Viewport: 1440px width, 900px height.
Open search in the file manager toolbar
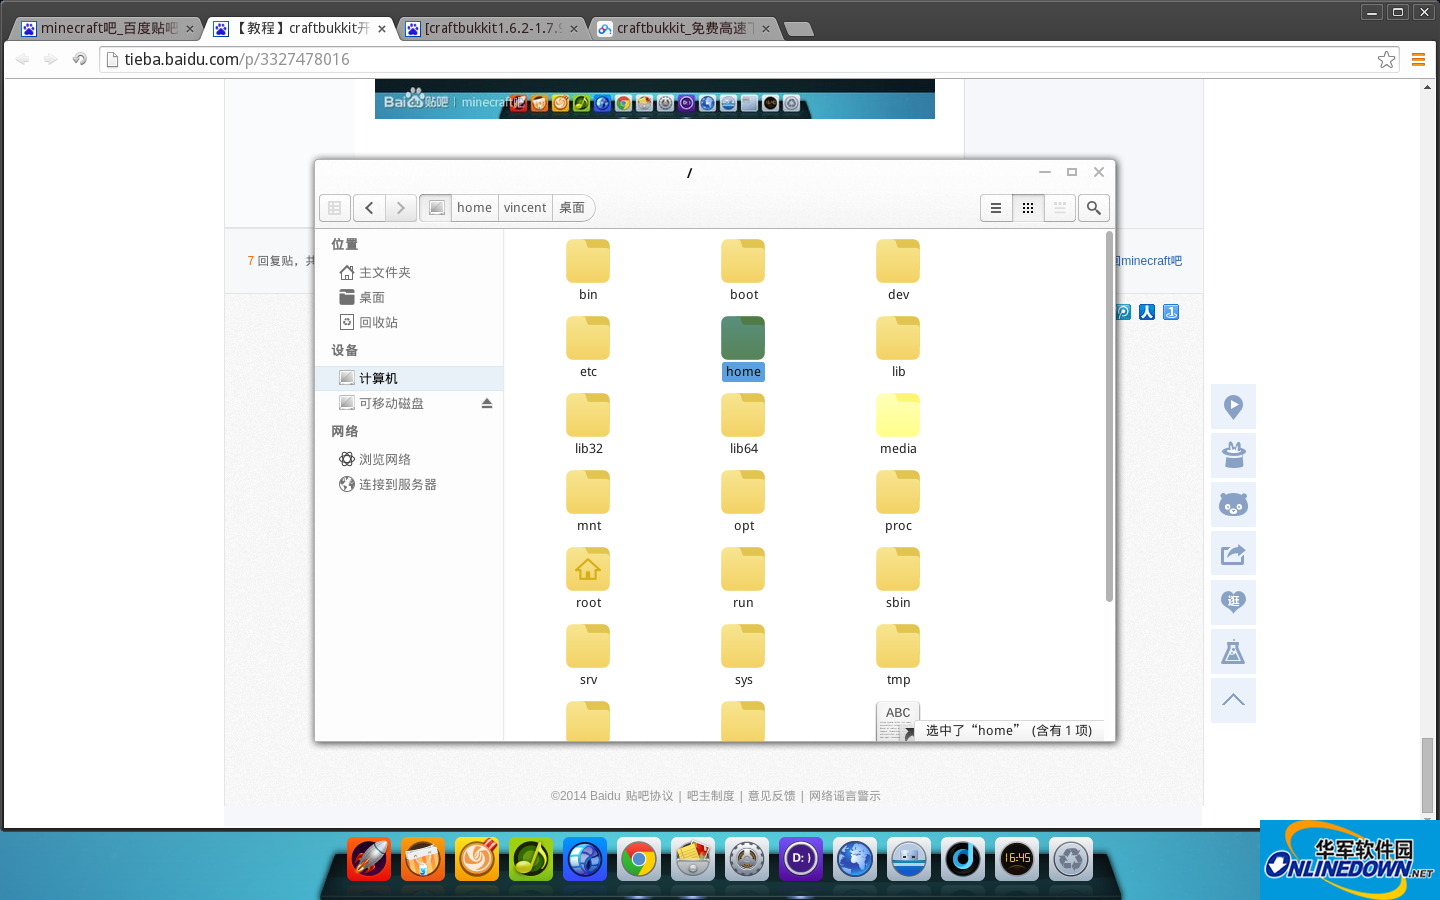click(x=1093, y=208)
